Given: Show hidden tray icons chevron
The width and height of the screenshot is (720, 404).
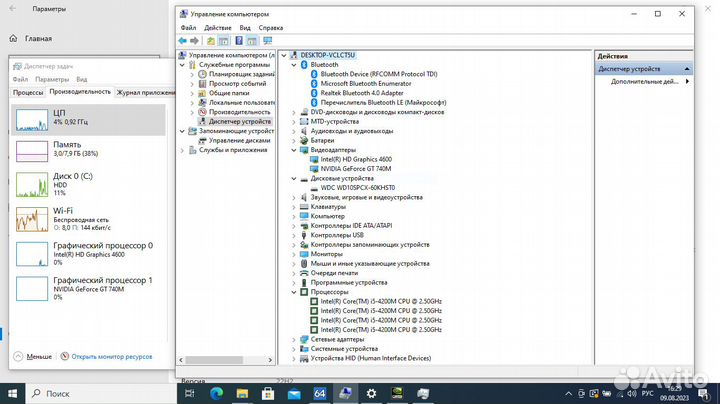Looking at the screenshot, I should [x=568, y=394].
